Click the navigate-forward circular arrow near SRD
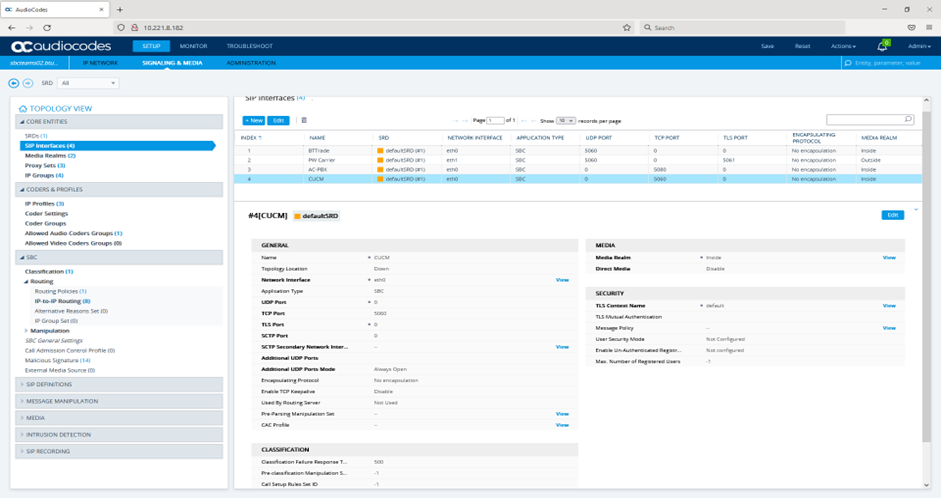Screen dimensions: 941x498 (x=28, y=83)
